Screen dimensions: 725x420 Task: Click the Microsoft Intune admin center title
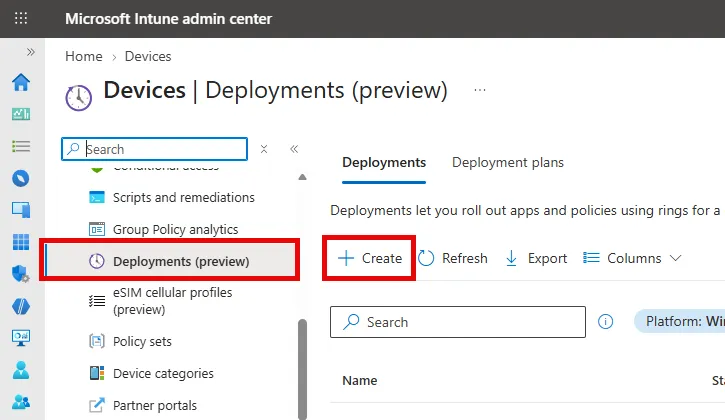pyautogui.click(x=168, y=19)
